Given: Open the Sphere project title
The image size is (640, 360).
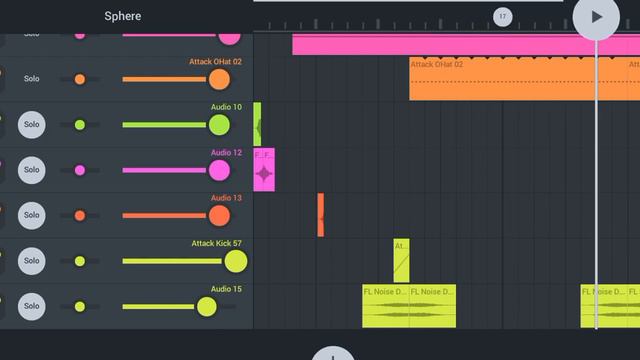Looking at the screenshot, I should tap(122, 16).
